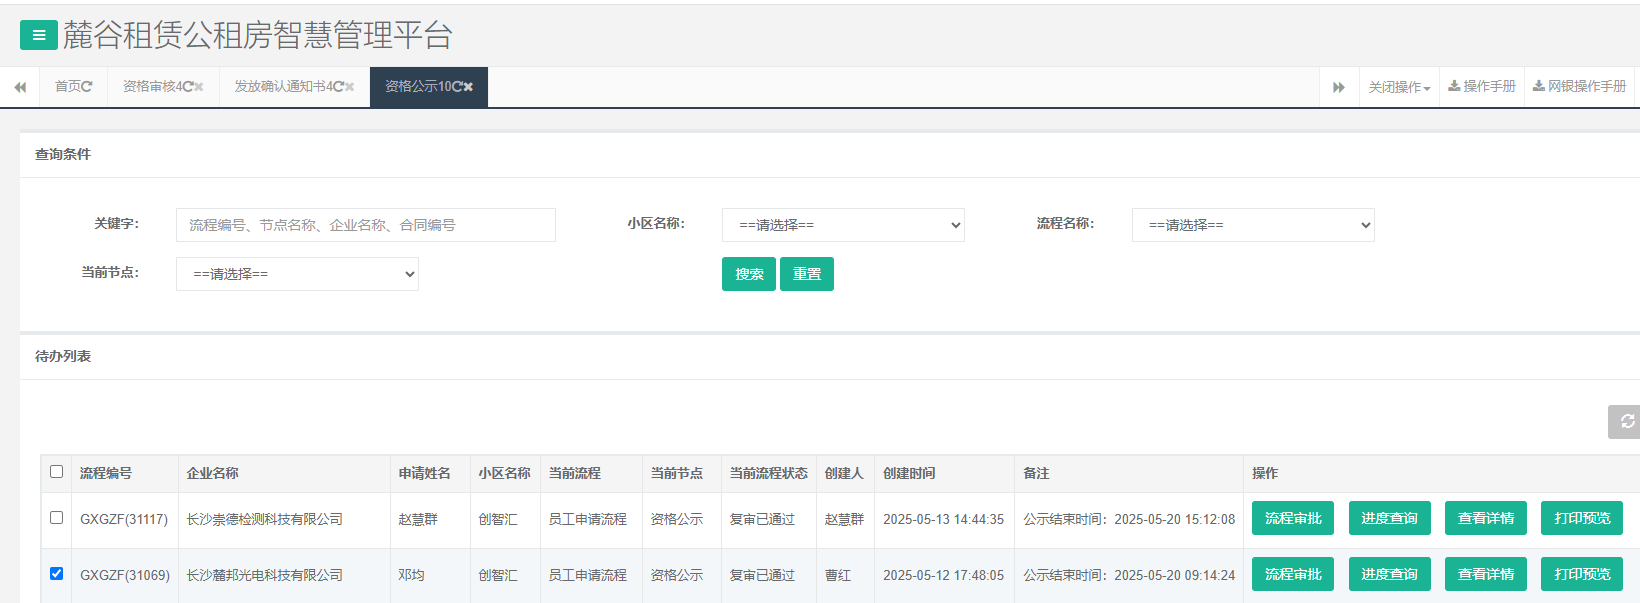Close the 发放确认通知书 tab via X icon

click(x=350, y=87)
